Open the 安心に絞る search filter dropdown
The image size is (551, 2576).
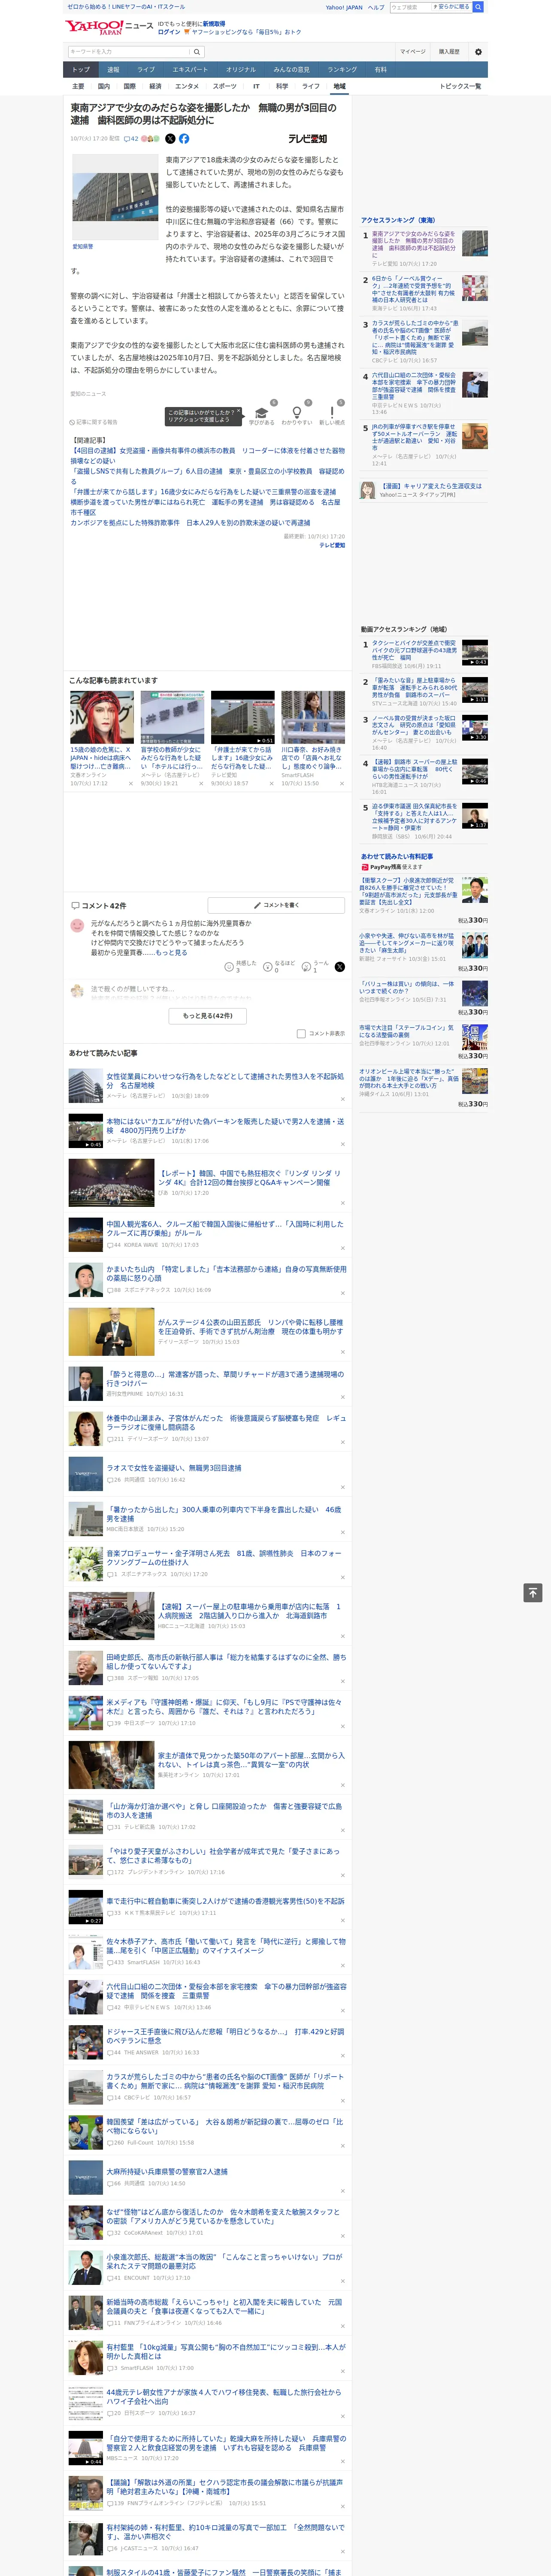pos(452,7)
